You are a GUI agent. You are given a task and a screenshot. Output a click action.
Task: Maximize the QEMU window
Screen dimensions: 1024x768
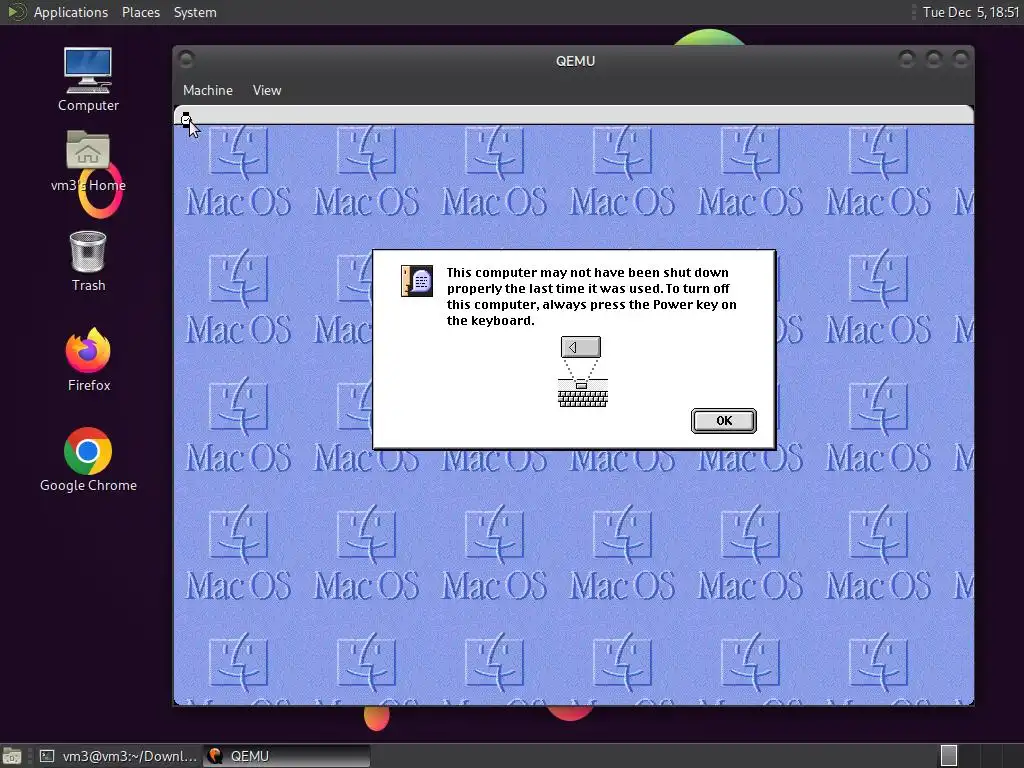pyautogui.click(x=933, y=59)
